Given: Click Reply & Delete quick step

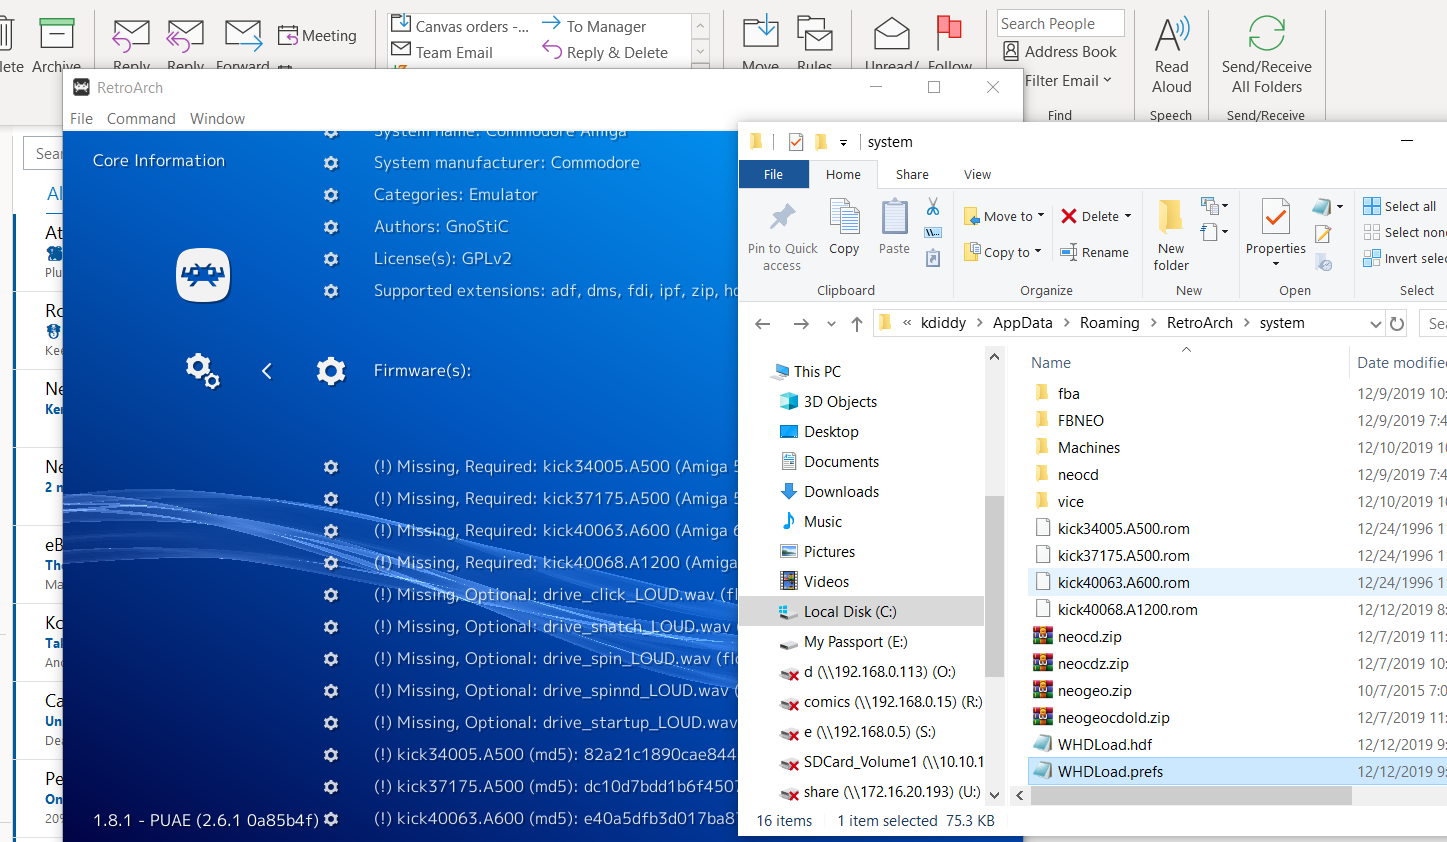Looking at the screenshot, I should [605, 52].
